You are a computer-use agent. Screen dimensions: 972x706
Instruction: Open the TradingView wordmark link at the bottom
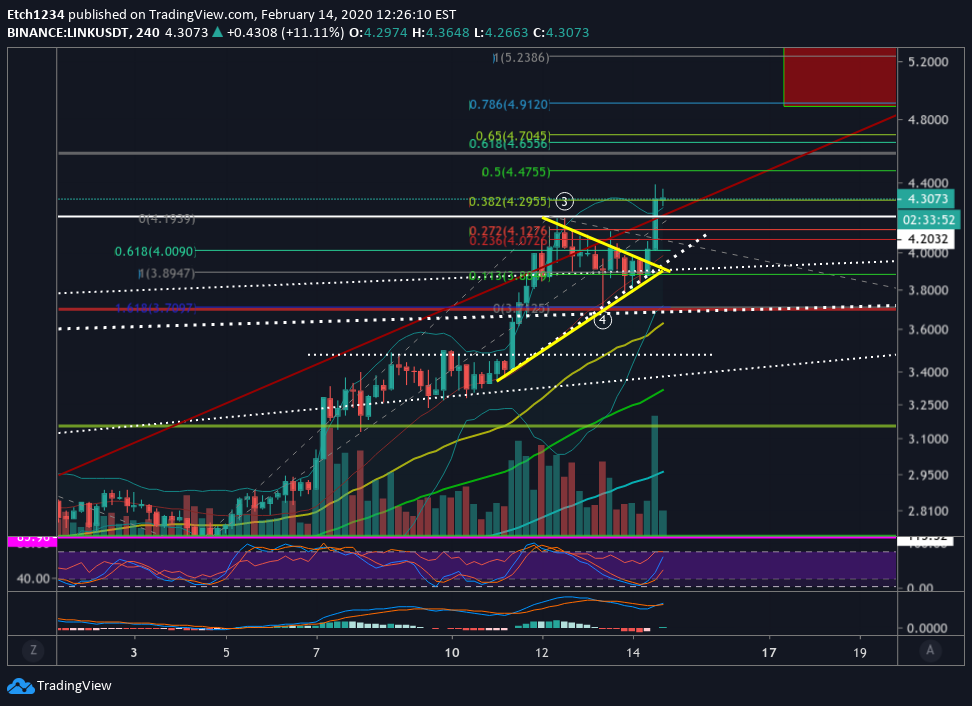pyautogui.click(x=74, y=686)
